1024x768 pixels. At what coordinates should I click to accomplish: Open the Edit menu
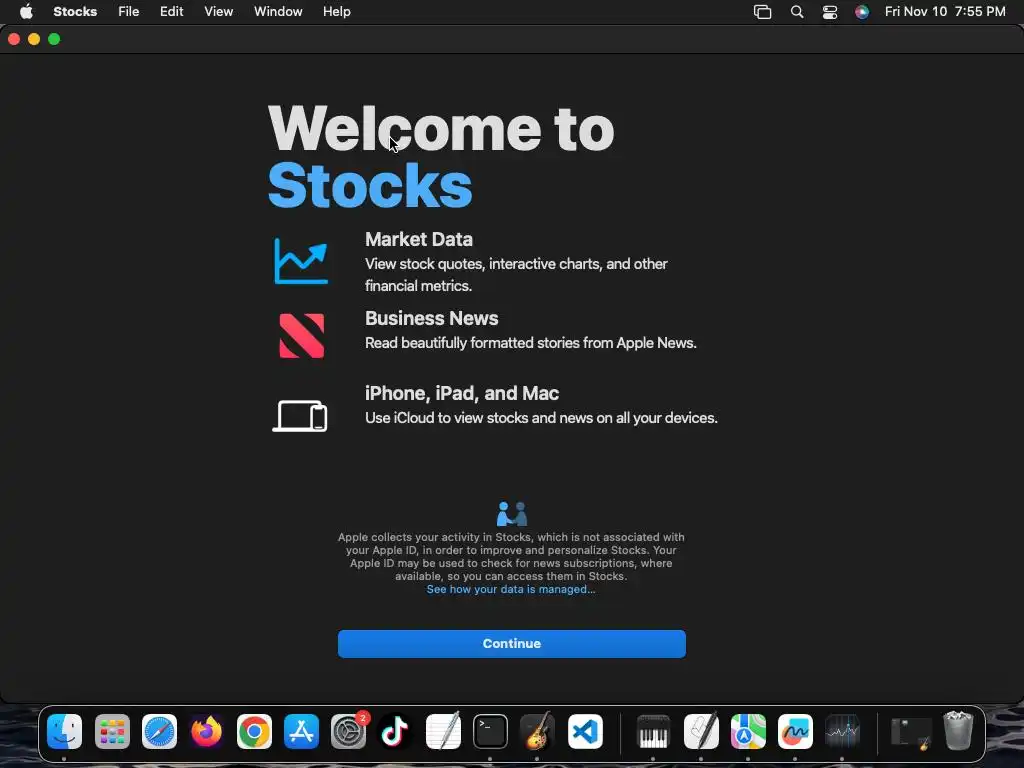click(171, 12)
